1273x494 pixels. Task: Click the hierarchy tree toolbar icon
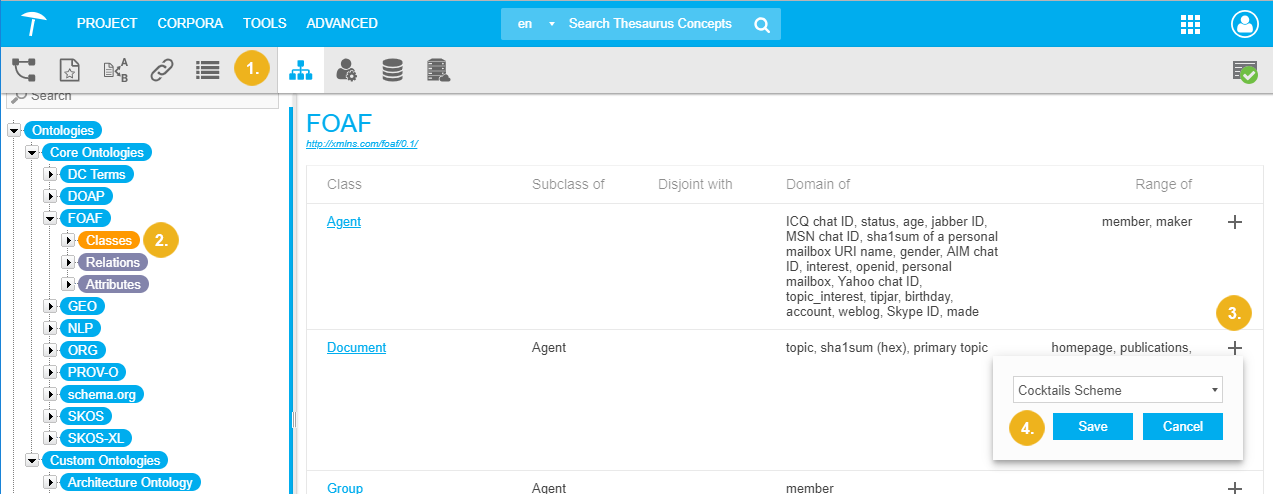24,70
